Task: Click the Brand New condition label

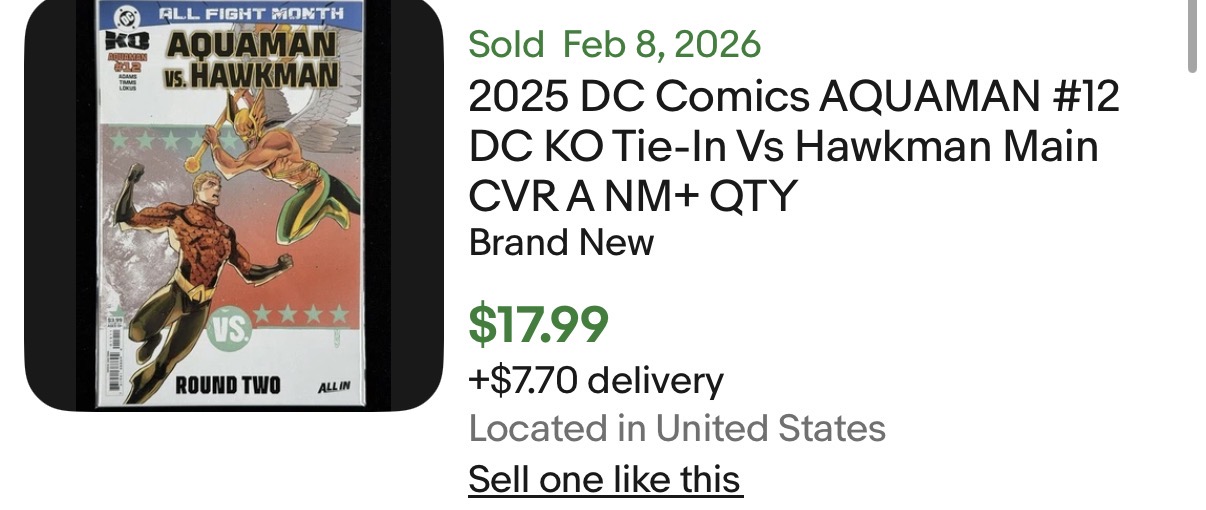Action: click(x=561, y=242)
